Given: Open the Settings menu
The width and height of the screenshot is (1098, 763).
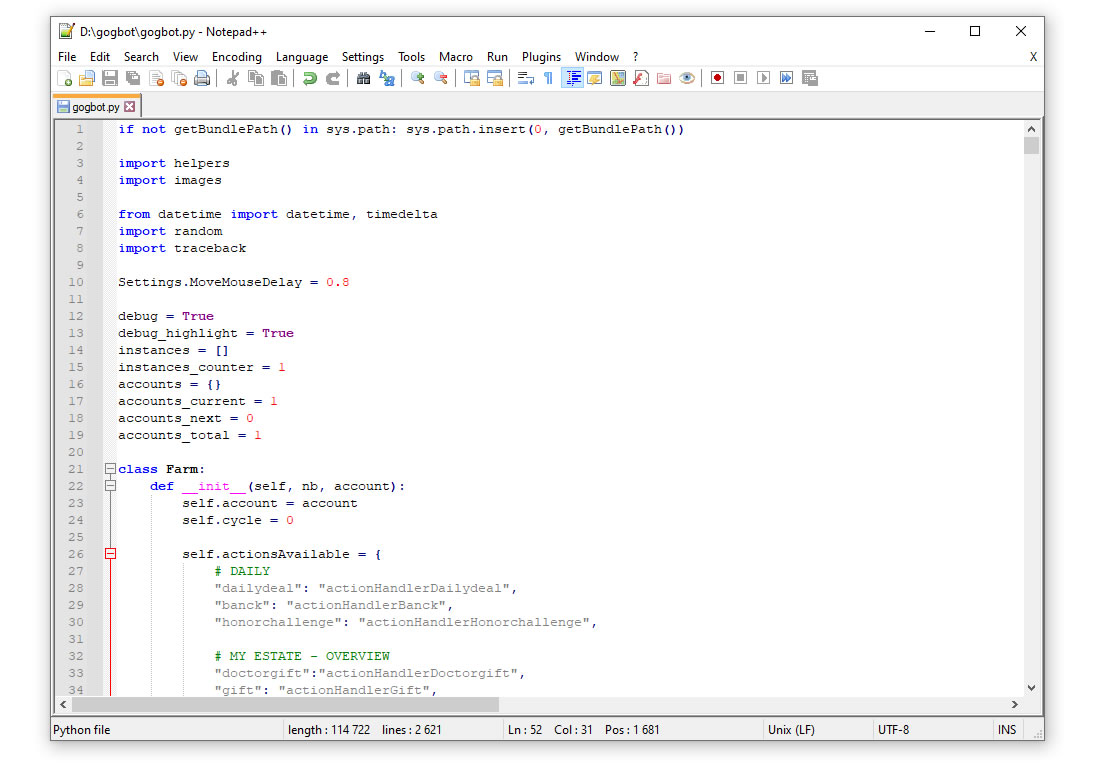Looking at the screenshot, I should tap(363, 57).
